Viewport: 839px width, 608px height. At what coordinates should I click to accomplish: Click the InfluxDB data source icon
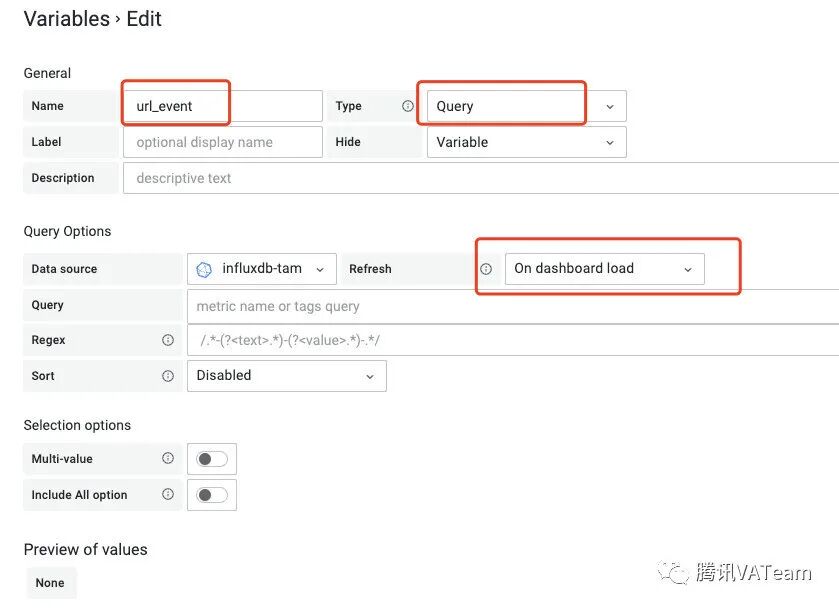pyautogui.click(x=204, y=269)
